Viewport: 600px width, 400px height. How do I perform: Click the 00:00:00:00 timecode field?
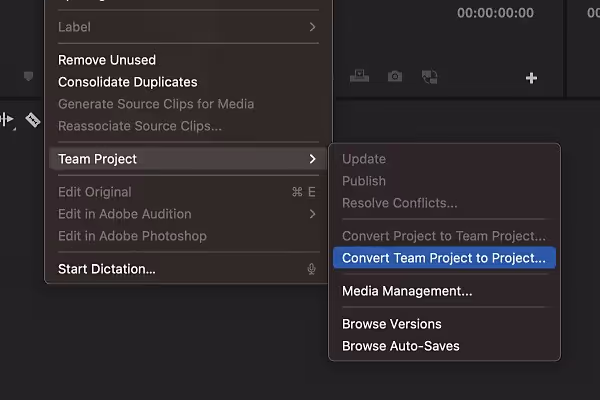click(495, 13)
